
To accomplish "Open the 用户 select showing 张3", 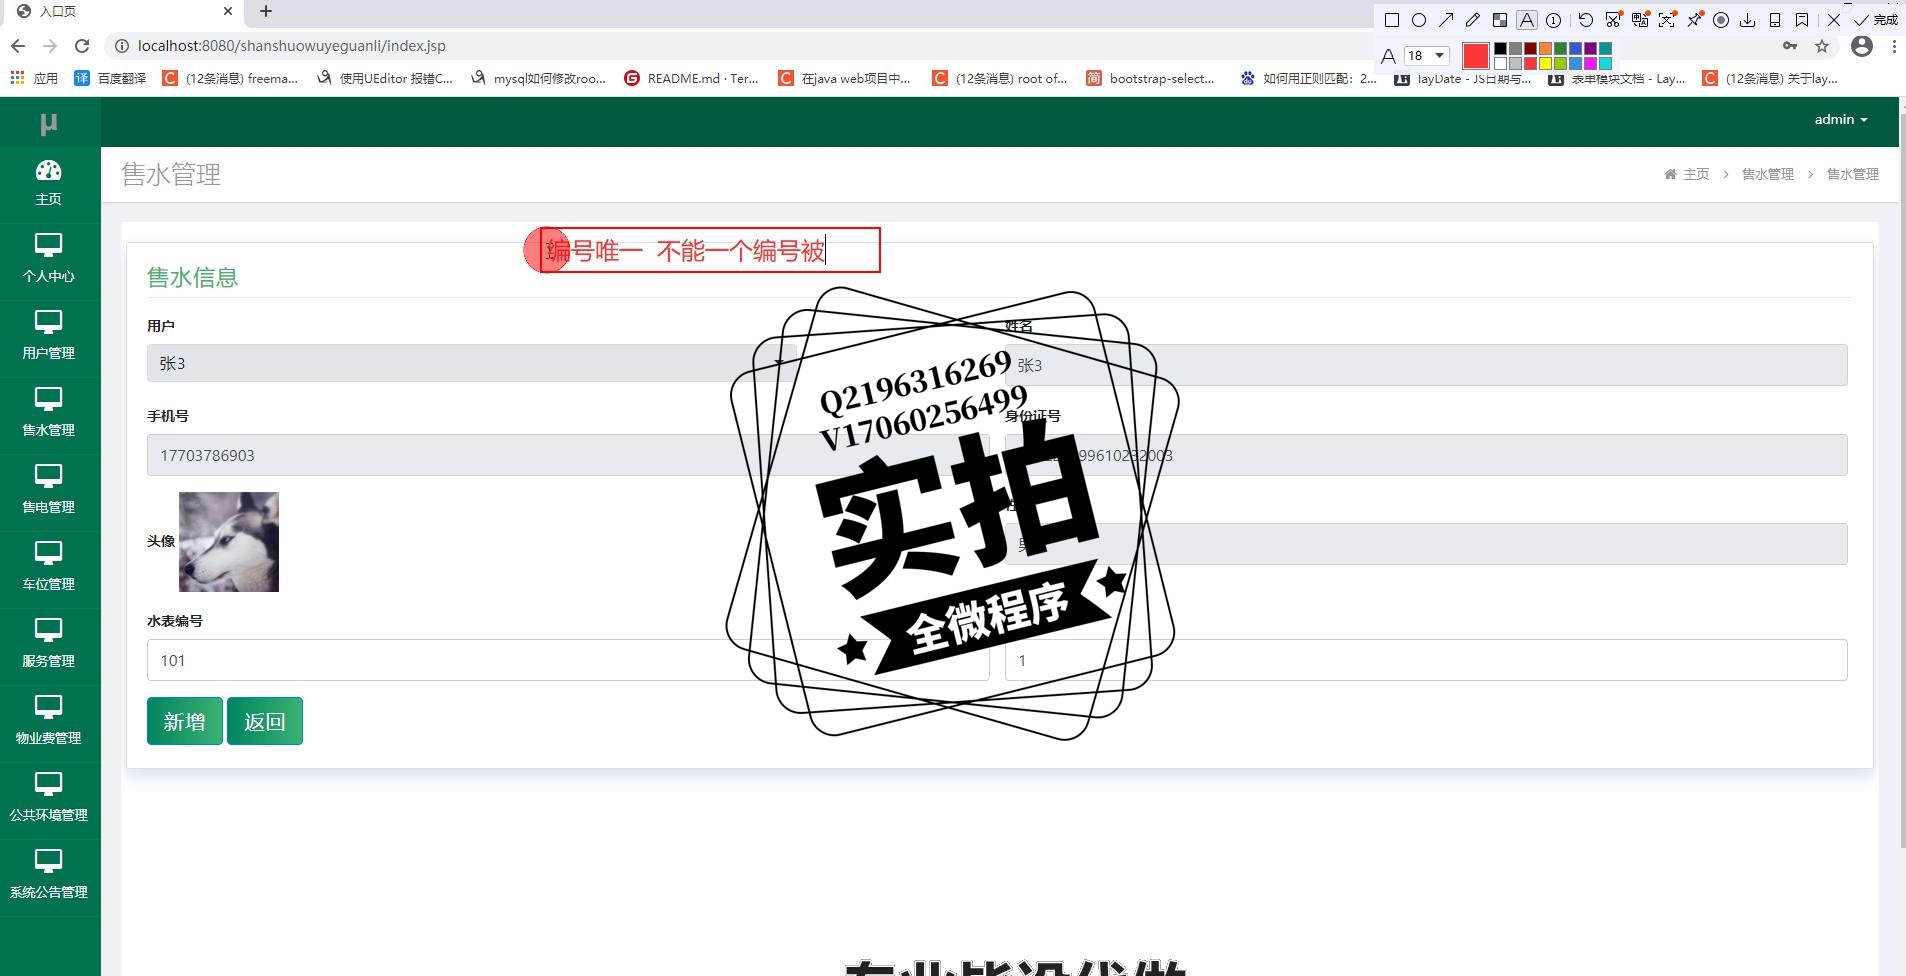I will pyautogui.click(x=470, y=363).
